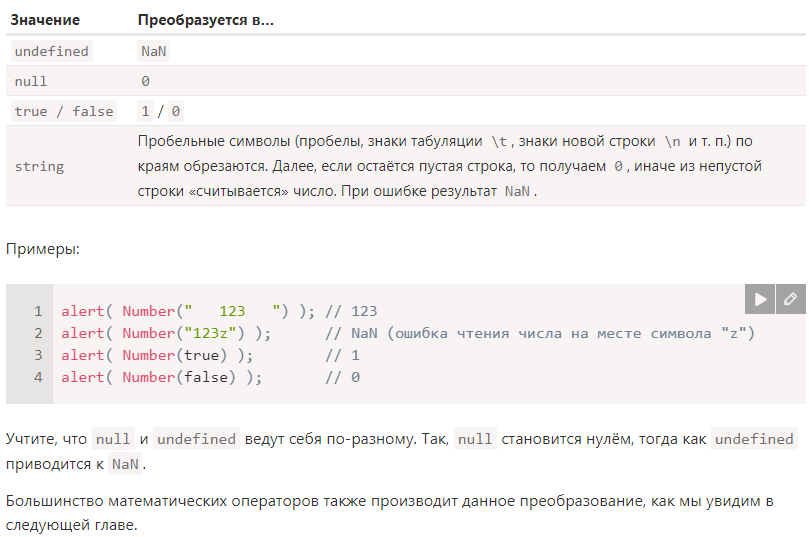Screen dimensions: 811x537
Task: Select the 'string' cell in the table
Action: point(39,166)
